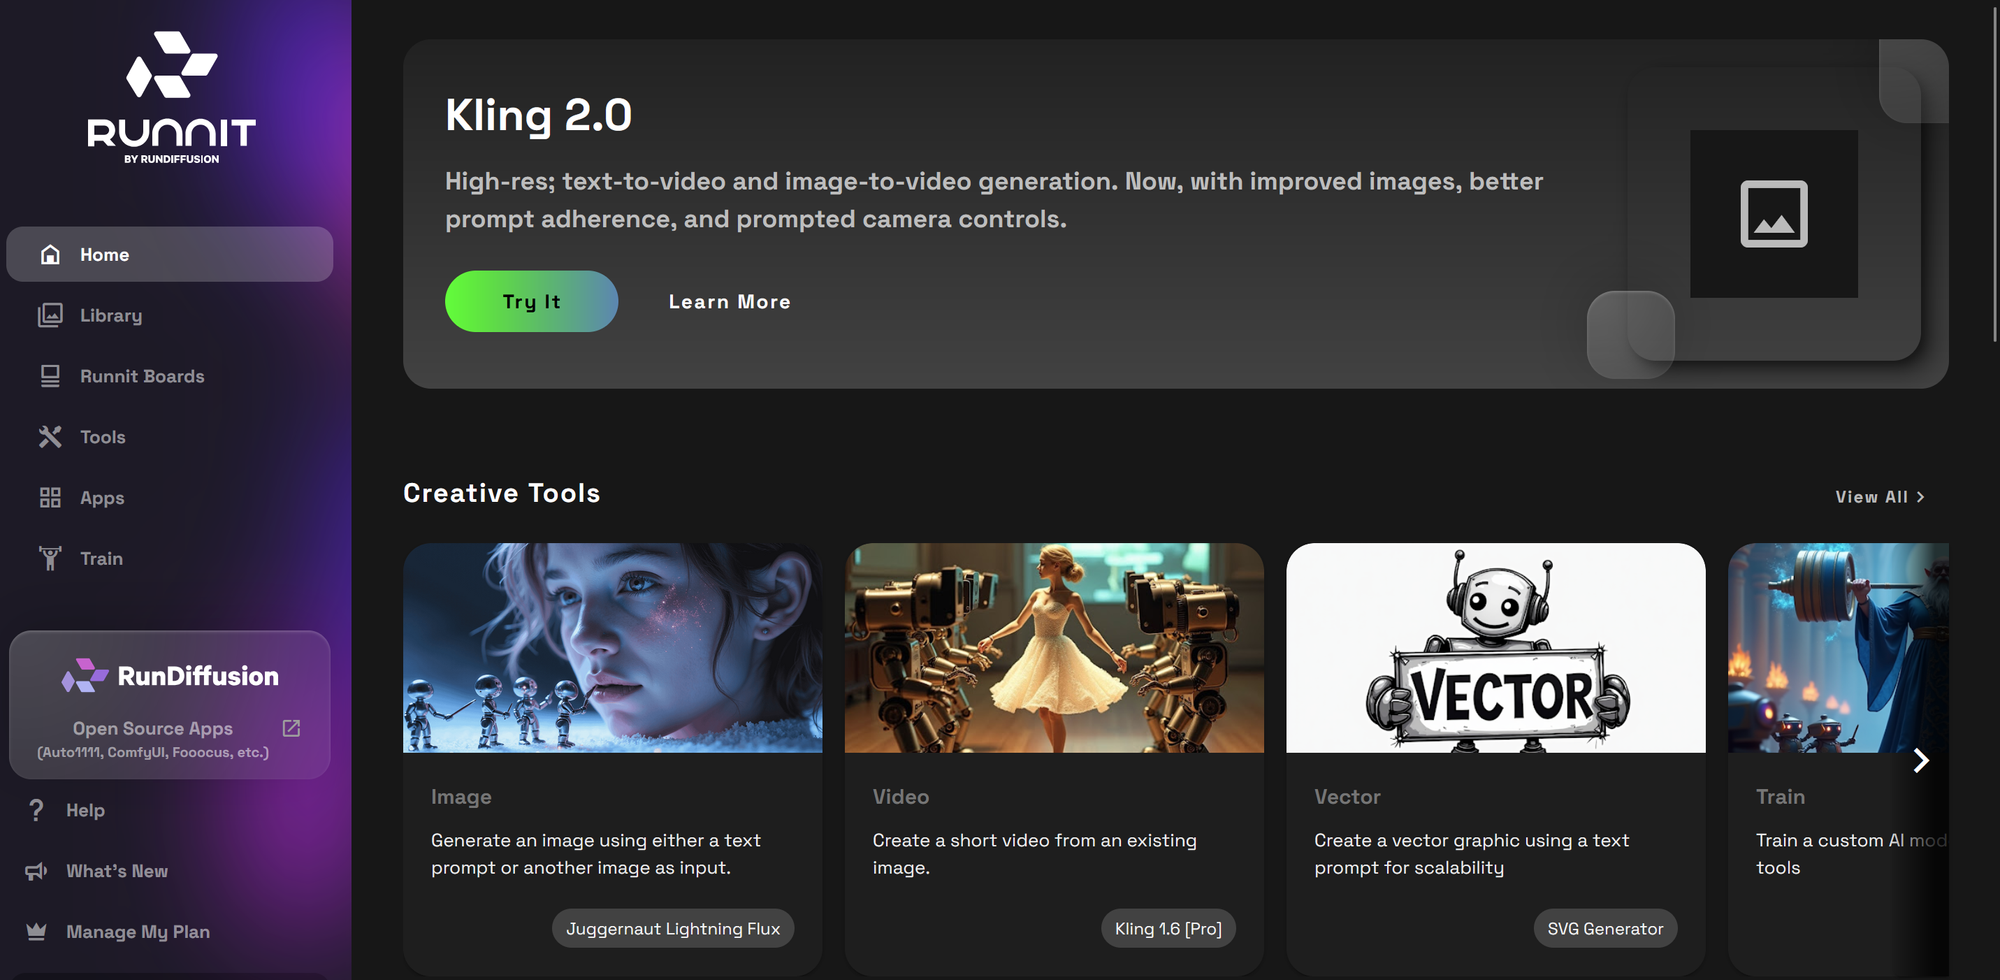This screenshot has height=980, width=2000.
Task: Click the Kling 2.0 heading
Action: click(x=538, y=115)
